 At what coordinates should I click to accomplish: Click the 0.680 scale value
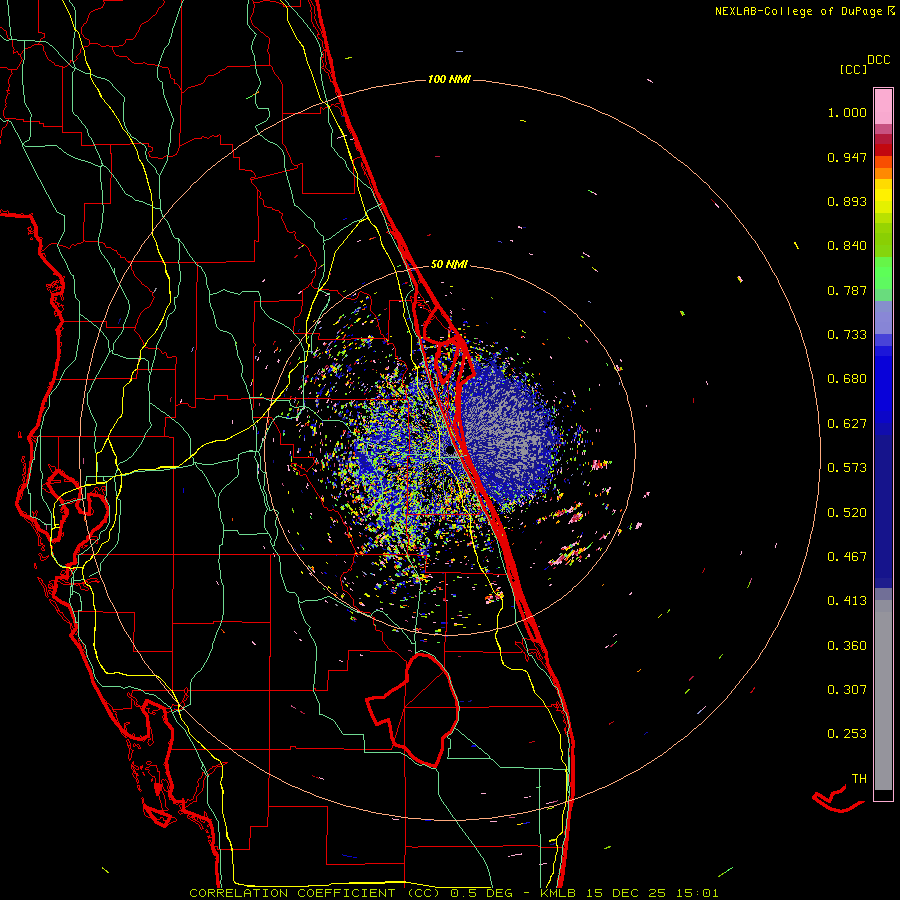tap(847, 379)
